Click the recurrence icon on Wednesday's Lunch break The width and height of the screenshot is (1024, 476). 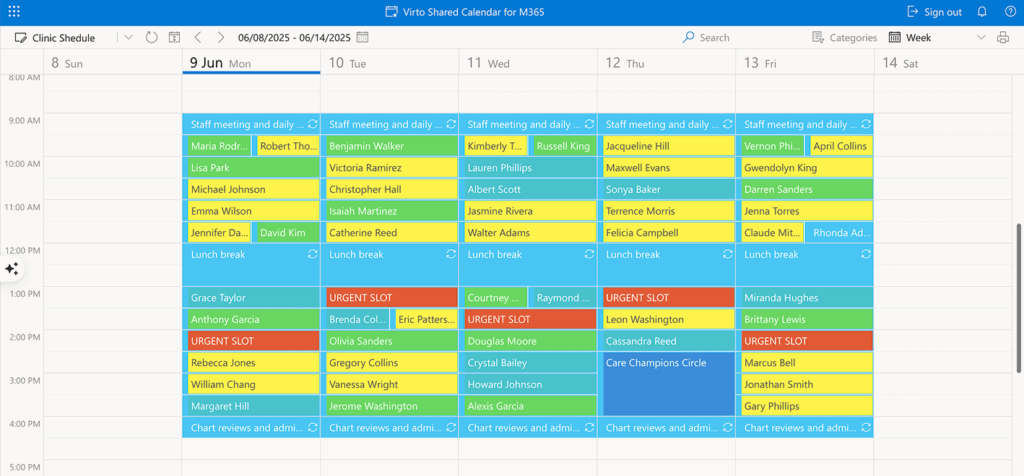click(x=589, y=254)
